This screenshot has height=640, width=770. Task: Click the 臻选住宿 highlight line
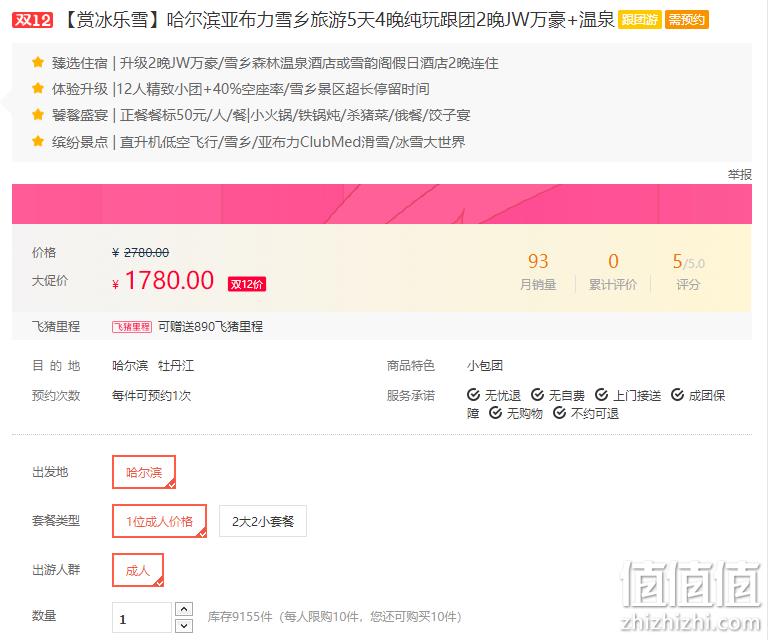click(275, 63)
